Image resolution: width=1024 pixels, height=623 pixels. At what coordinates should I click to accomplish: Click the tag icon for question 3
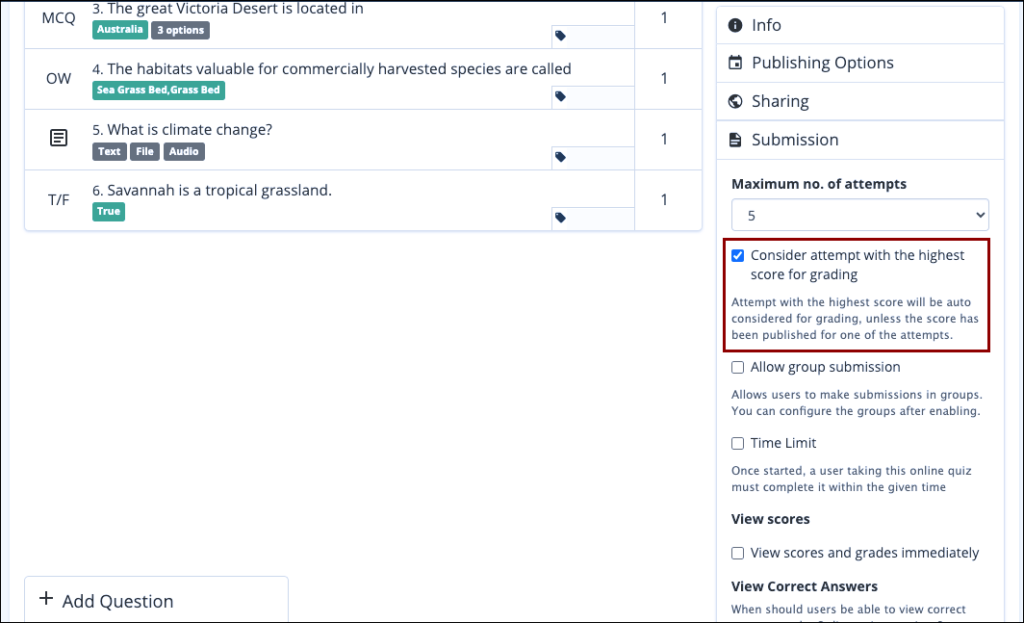click(x=560, y=36)
